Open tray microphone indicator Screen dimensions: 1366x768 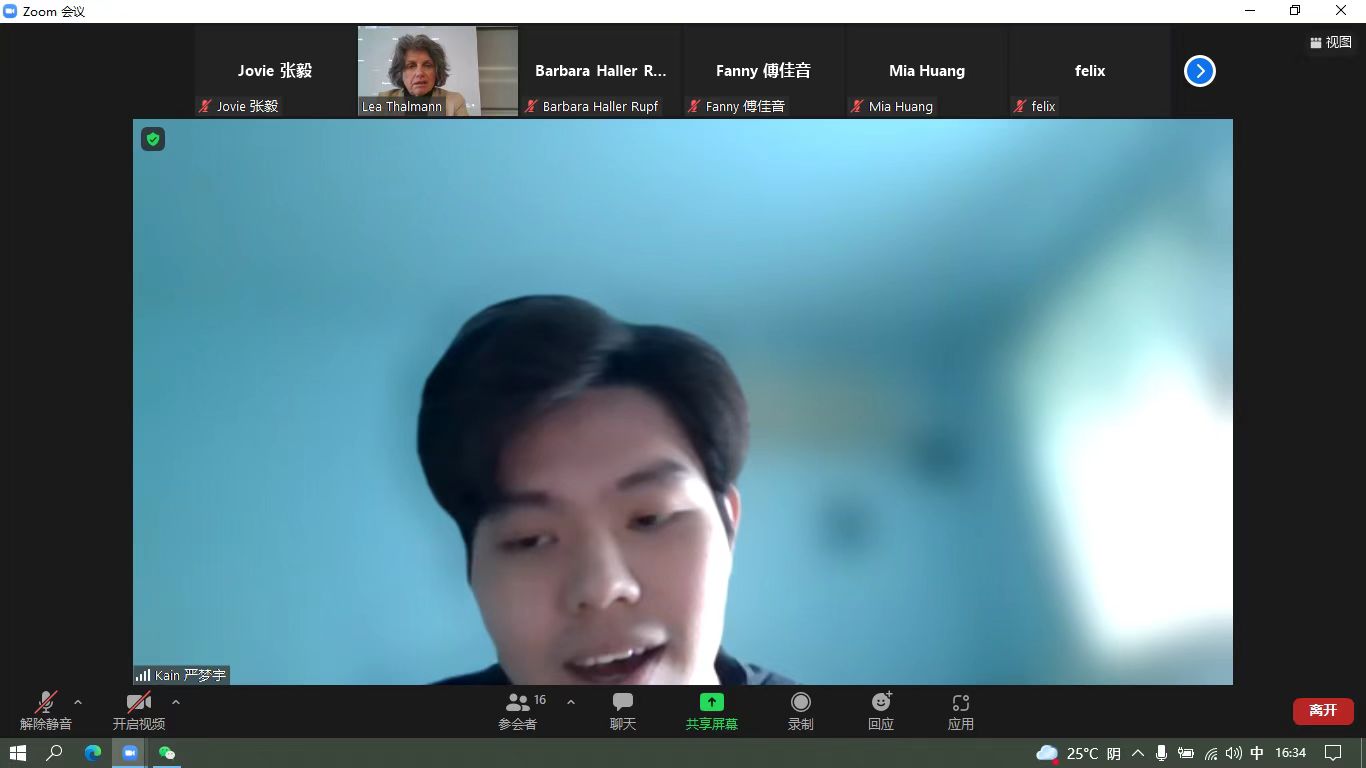tap(1161, 753)
